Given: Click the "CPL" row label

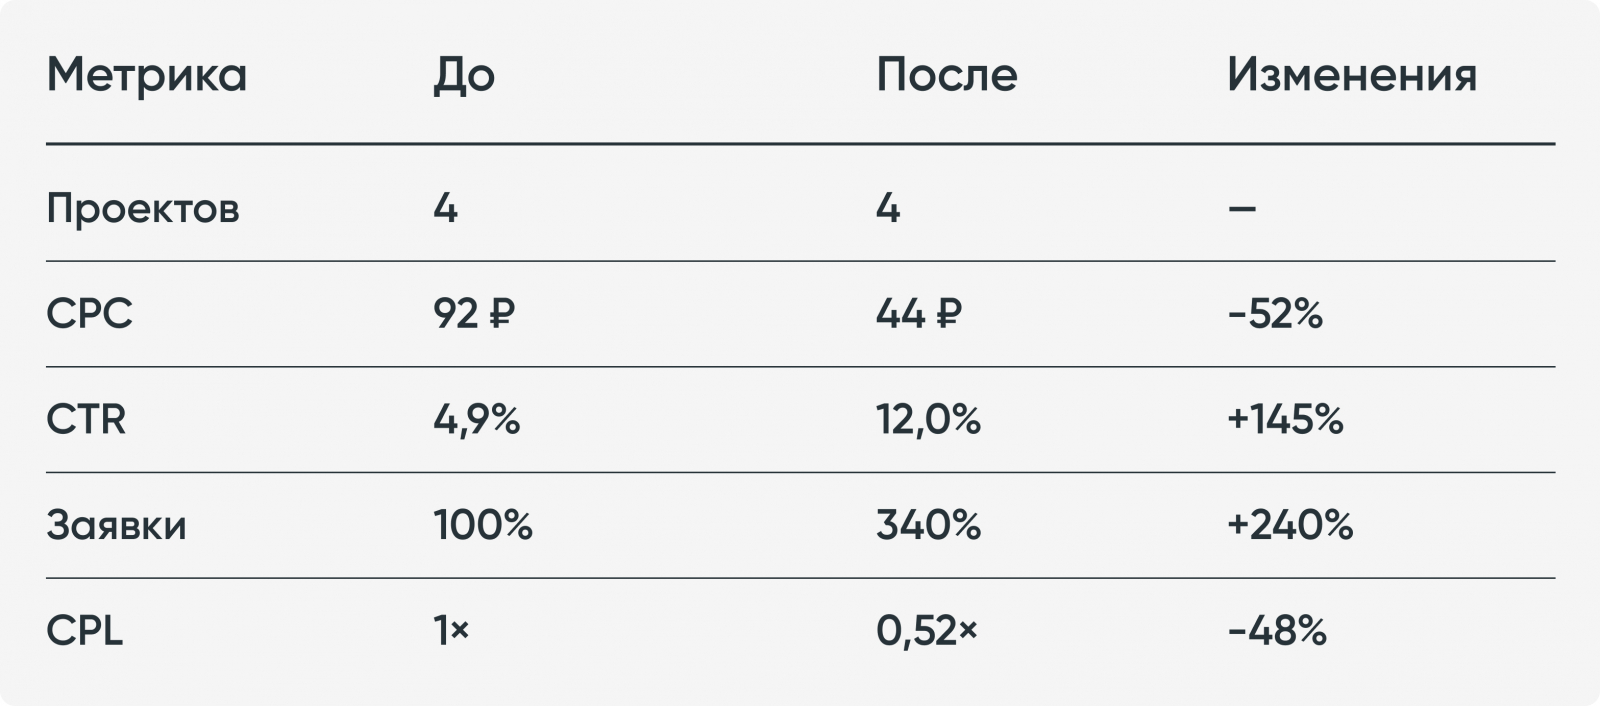Looking at the screenshot, I should click(84, 631).
